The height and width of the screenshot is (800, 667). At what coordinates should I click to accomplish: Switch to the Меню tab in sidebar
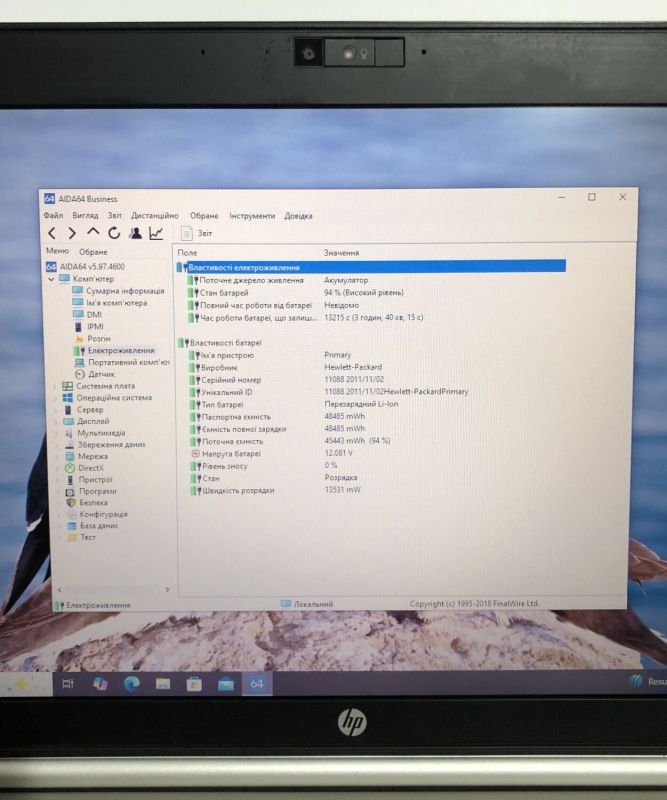point(57,251)
